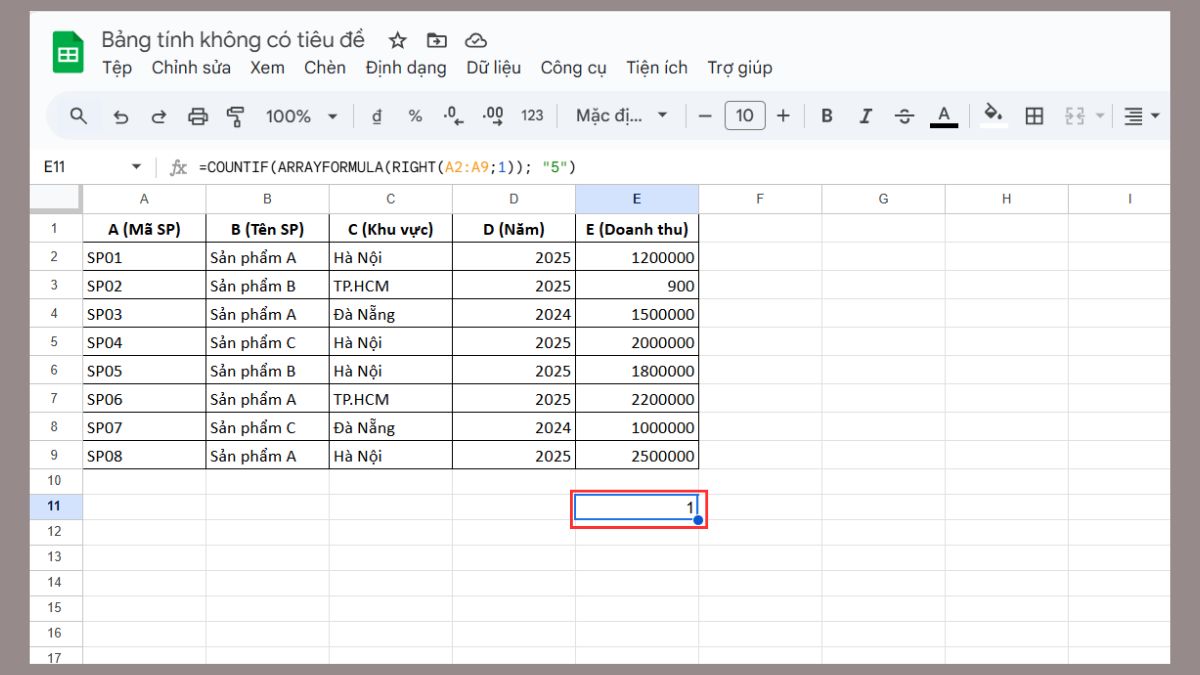Screen dimensions: 1200x675
Task: Redo the last undone action
Action: (x=159, y=116)
